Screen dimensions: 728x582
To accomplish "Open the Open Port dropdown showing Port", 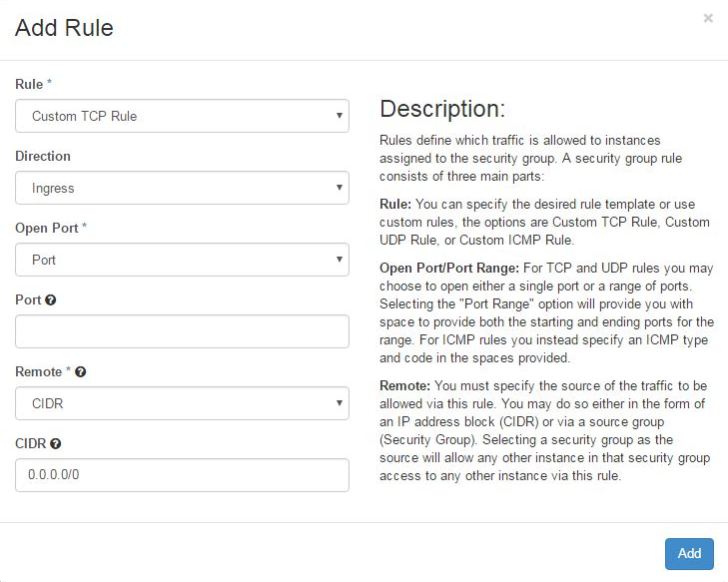I will [x=182, y=260].
